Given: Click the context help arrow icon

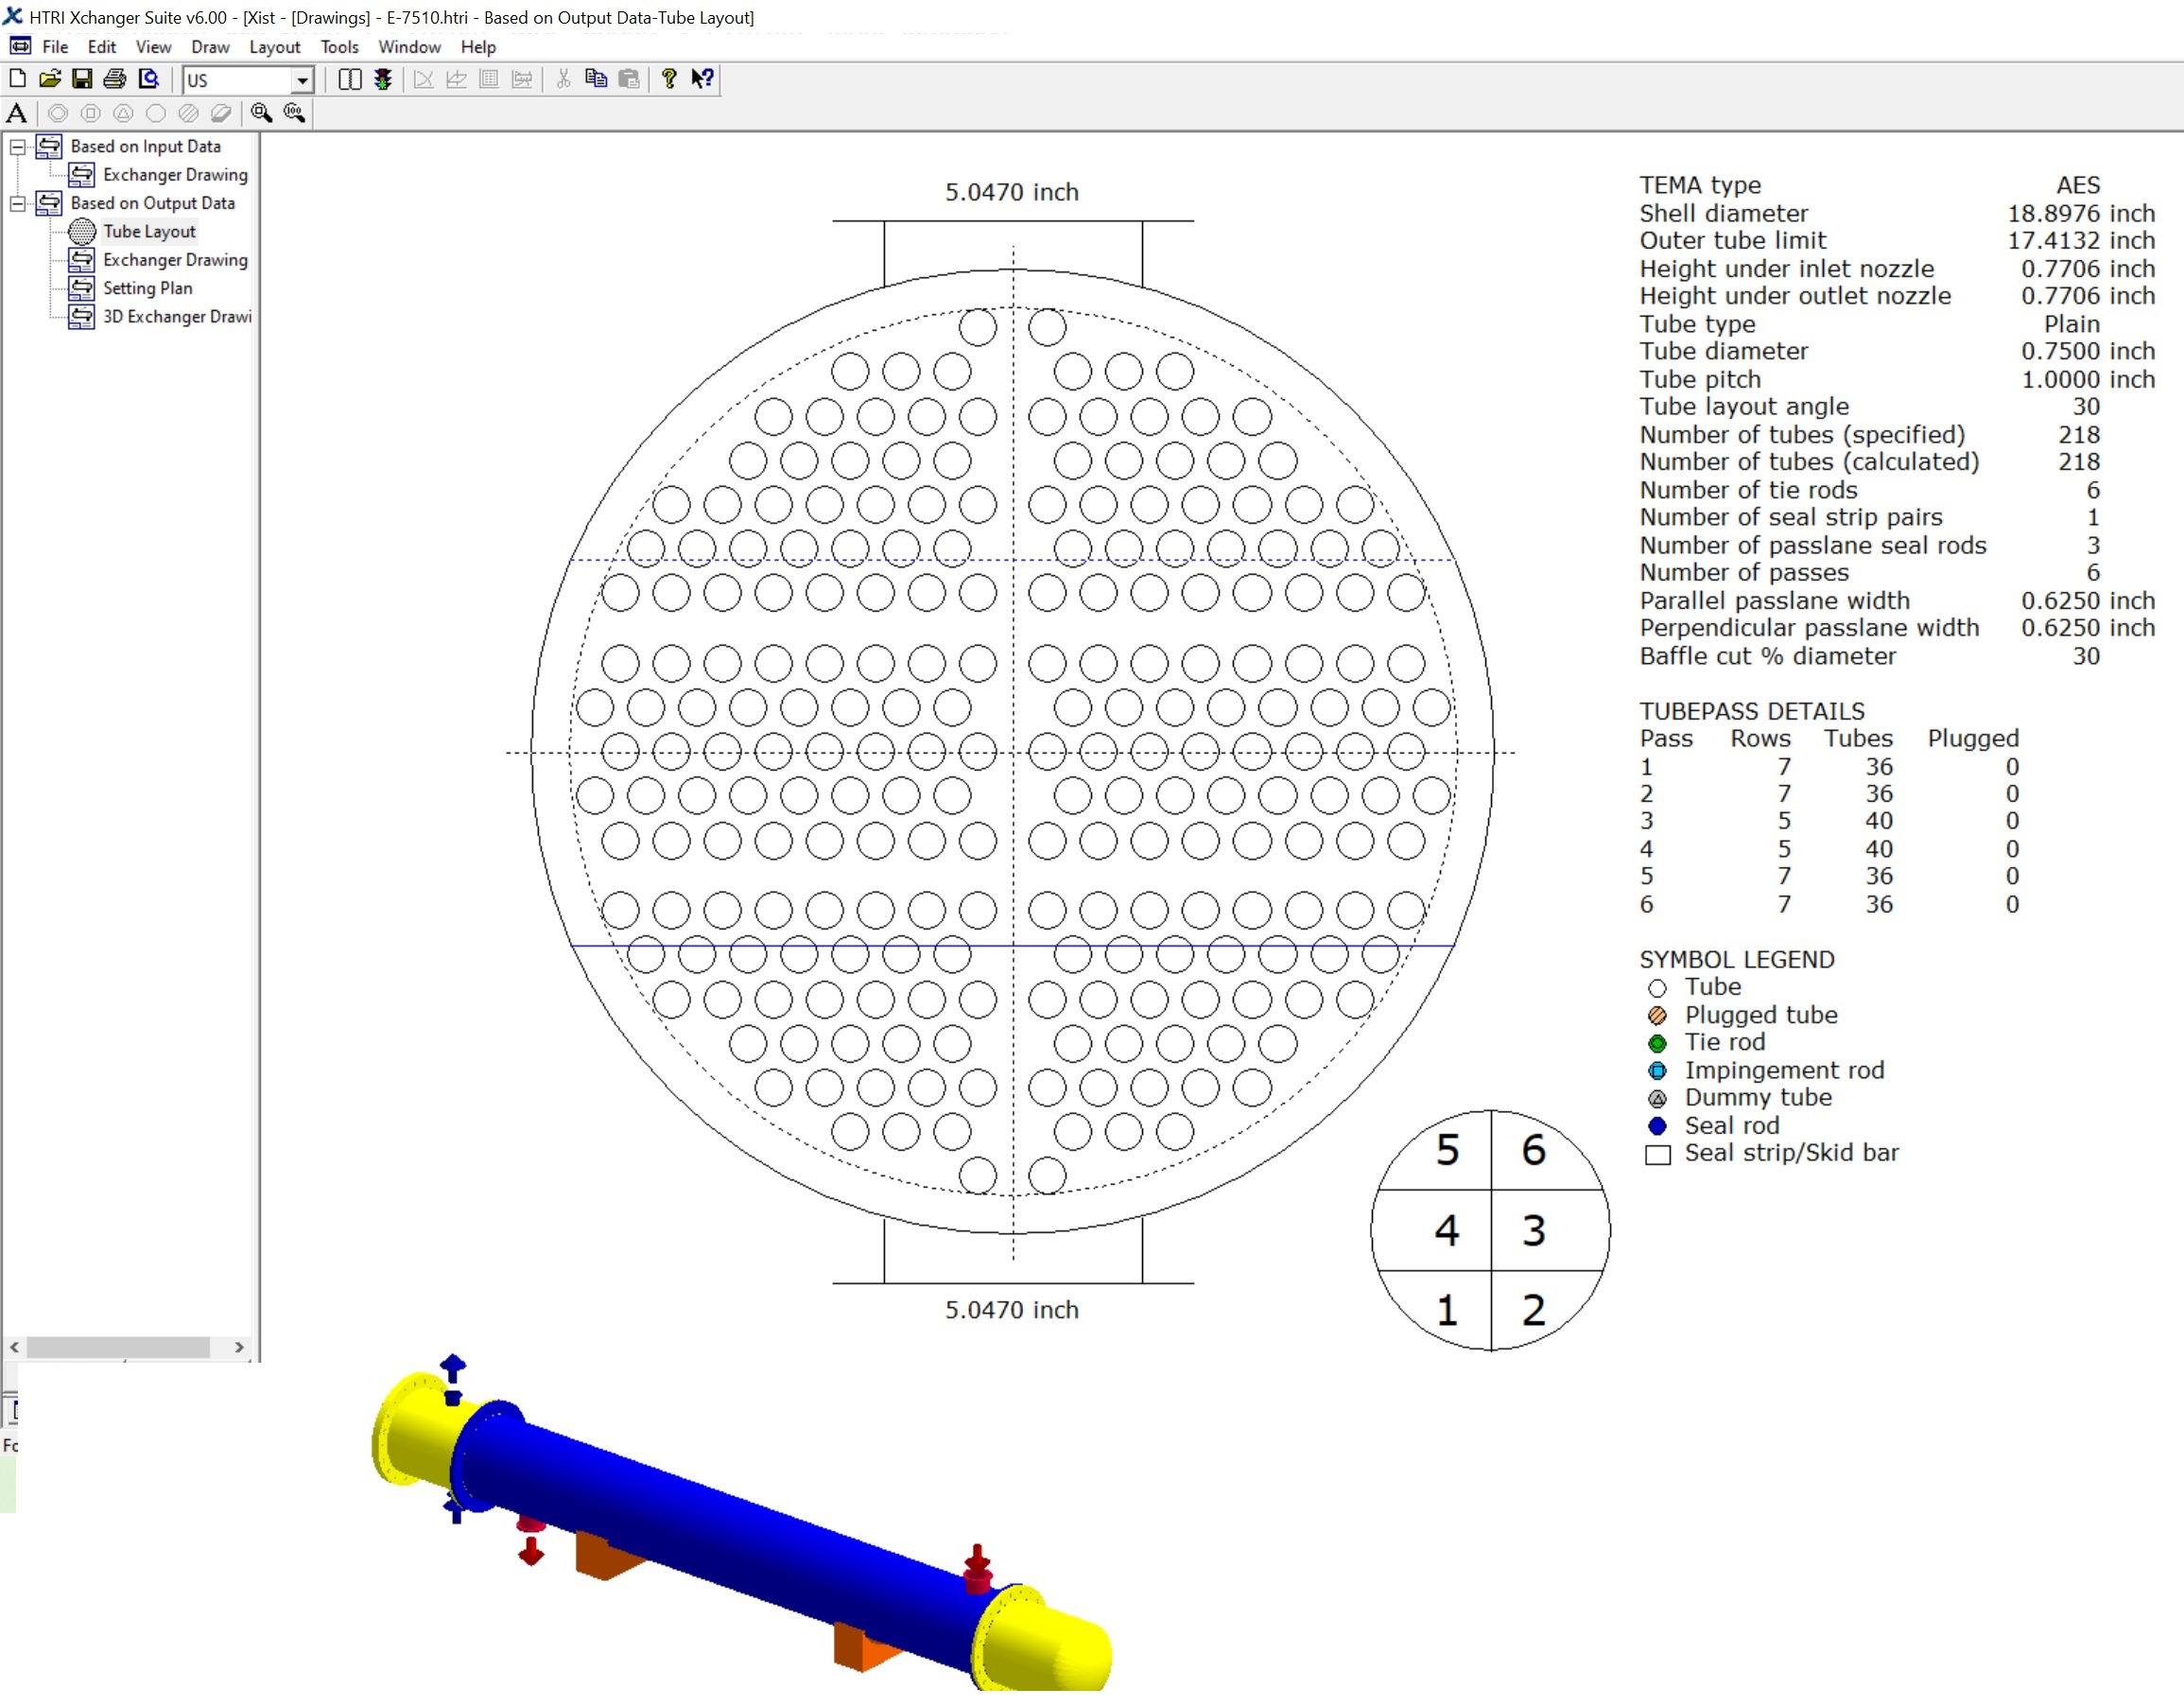Looking at the screenshot, I should click(x=702, y=79).
